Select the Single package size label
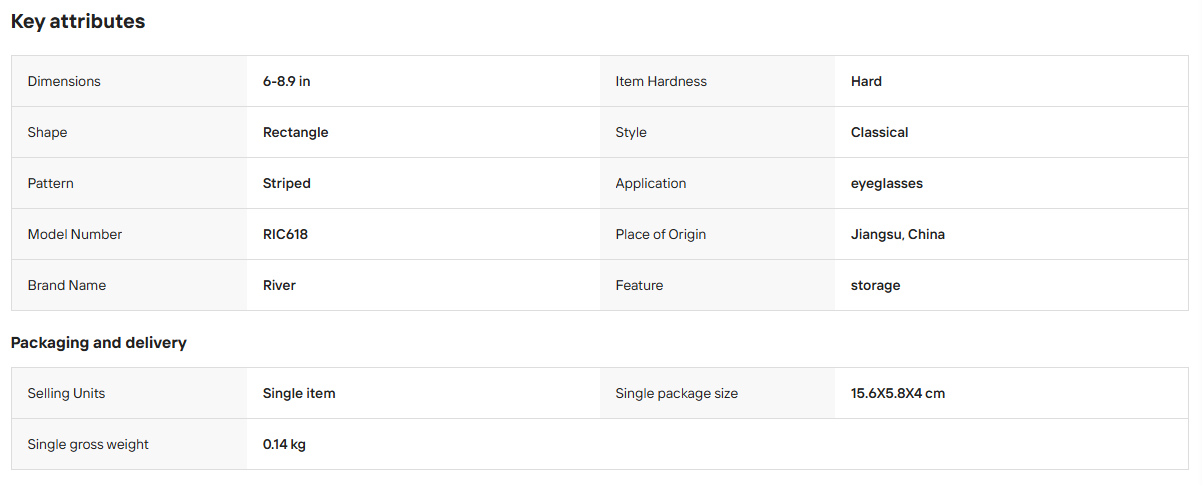The height and width of the screenshot is (485, 1202). click(677, 393)
